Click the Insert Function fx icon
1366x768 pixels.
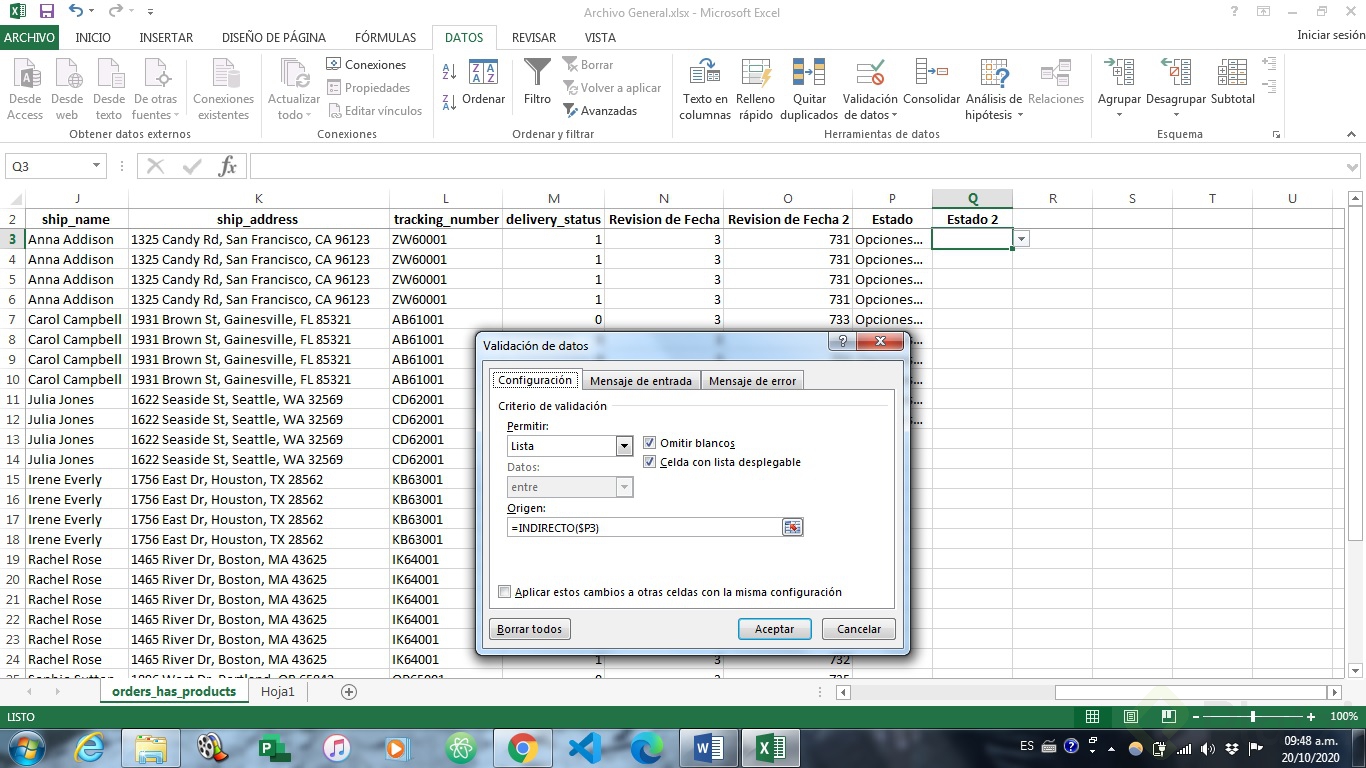tap(228, 166)
